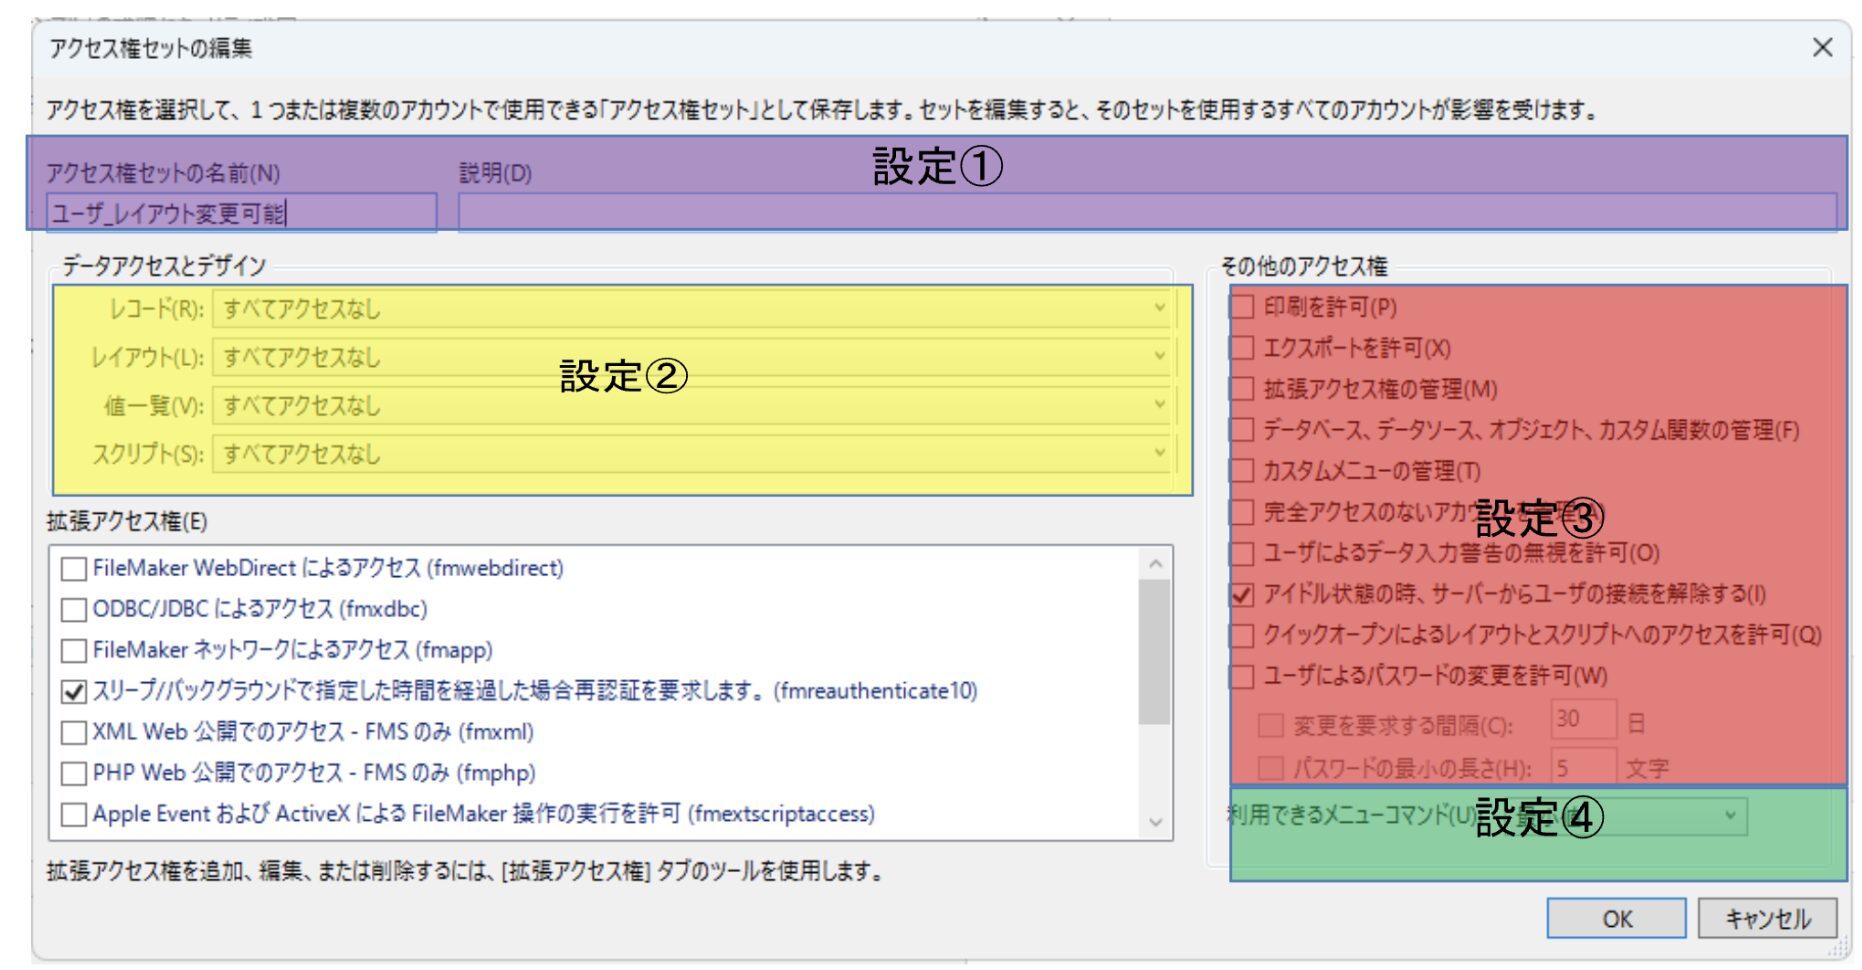Uncheck the fmreauthenticate10 re-authentication checkbox

(74, 692)
